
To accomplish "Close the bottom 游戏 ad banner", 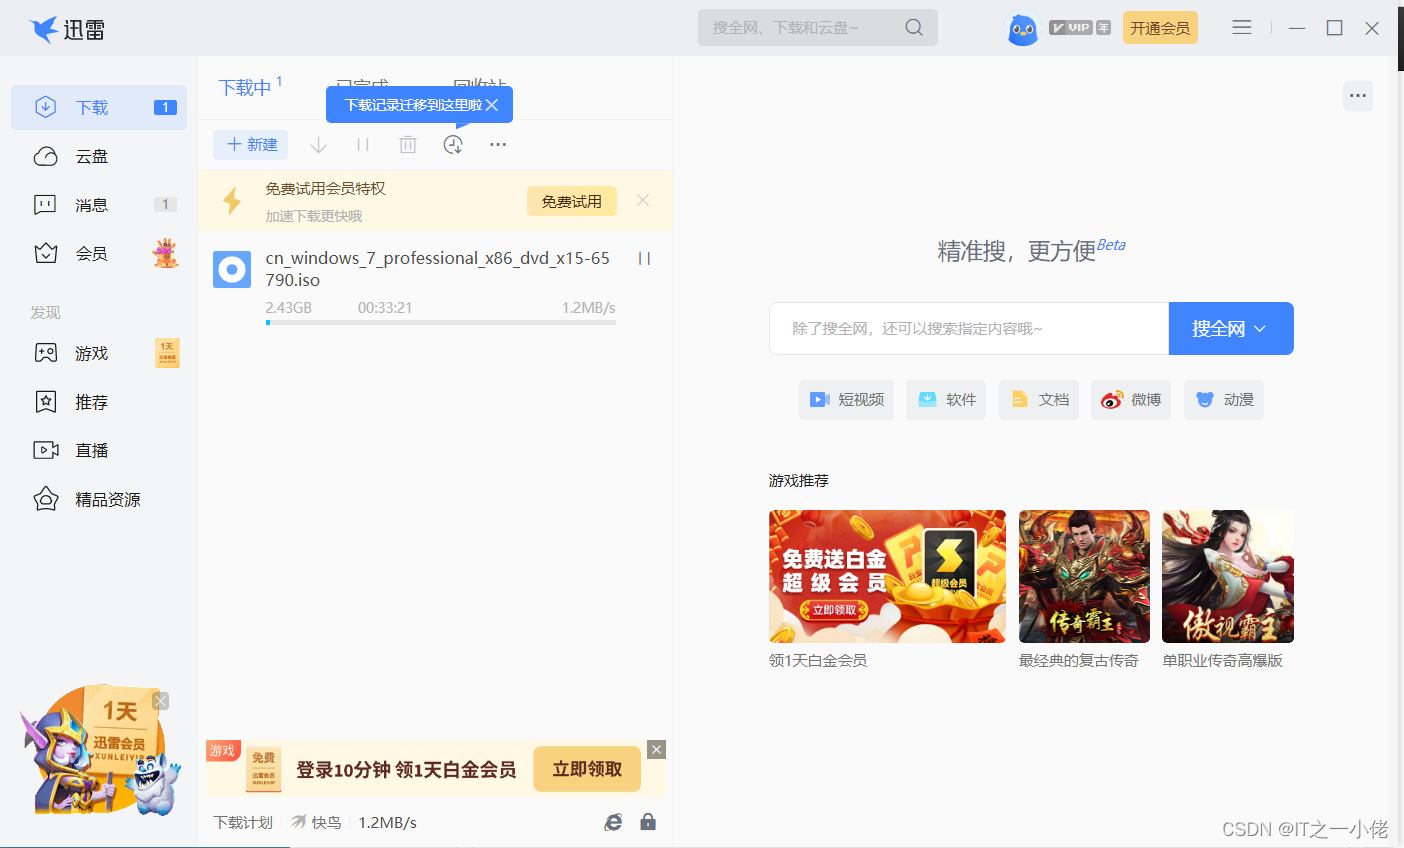I will click(x=656, y=750).
